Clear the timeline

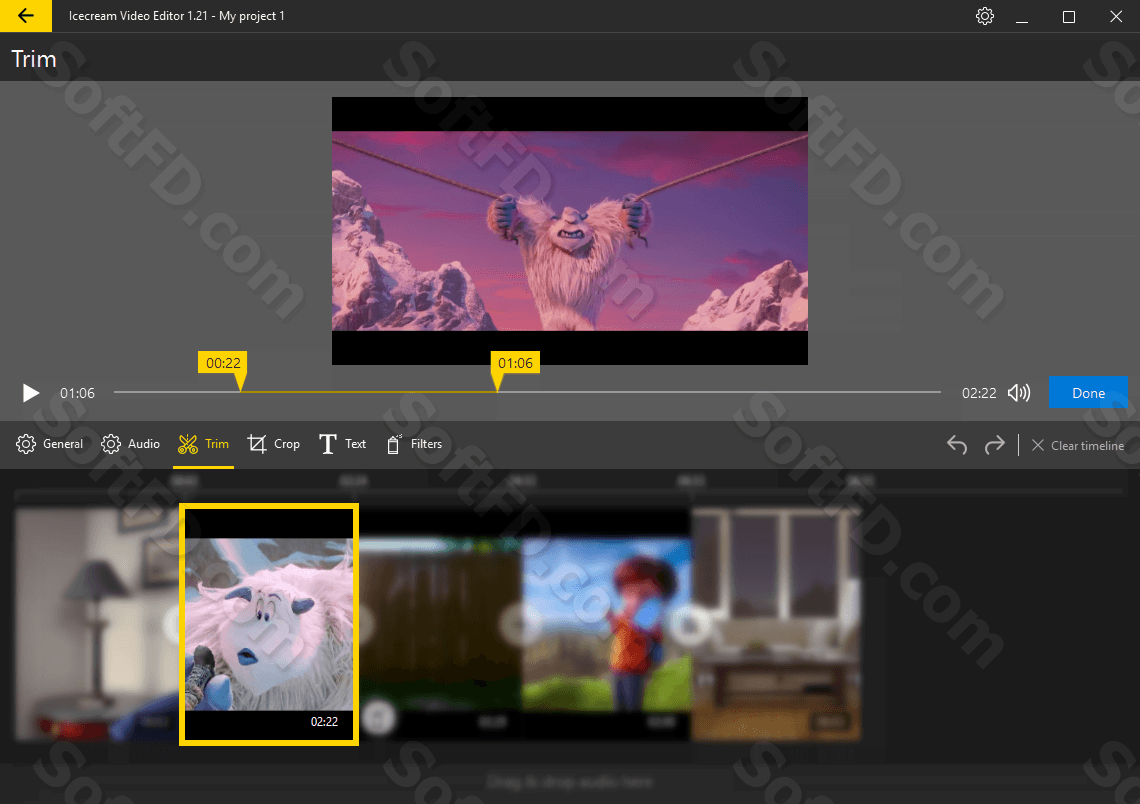pyautogui.click(x=1078, y=446)
